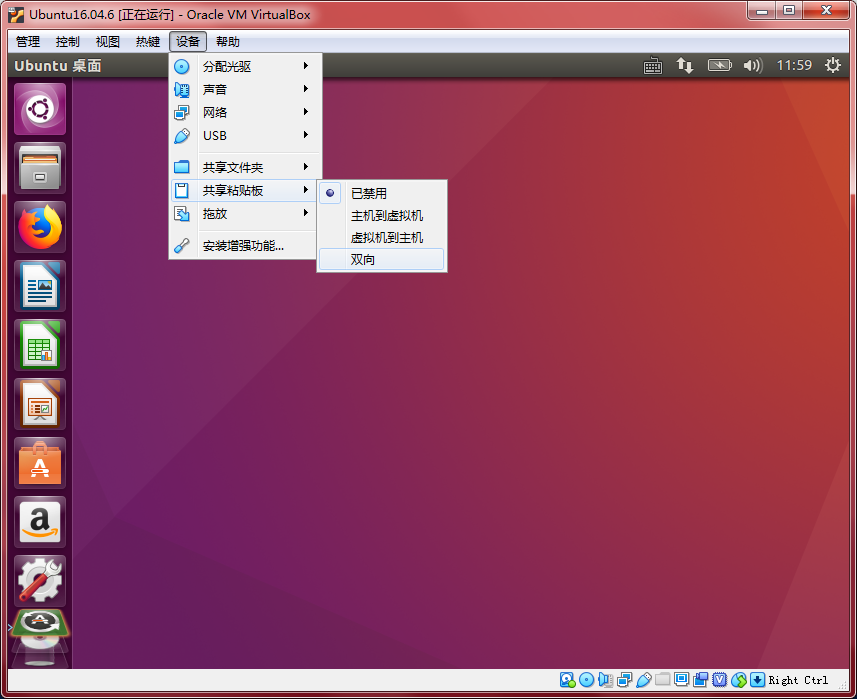Click 安装增强功能... menu entry

pyautogui.click(x=245, y=245)
